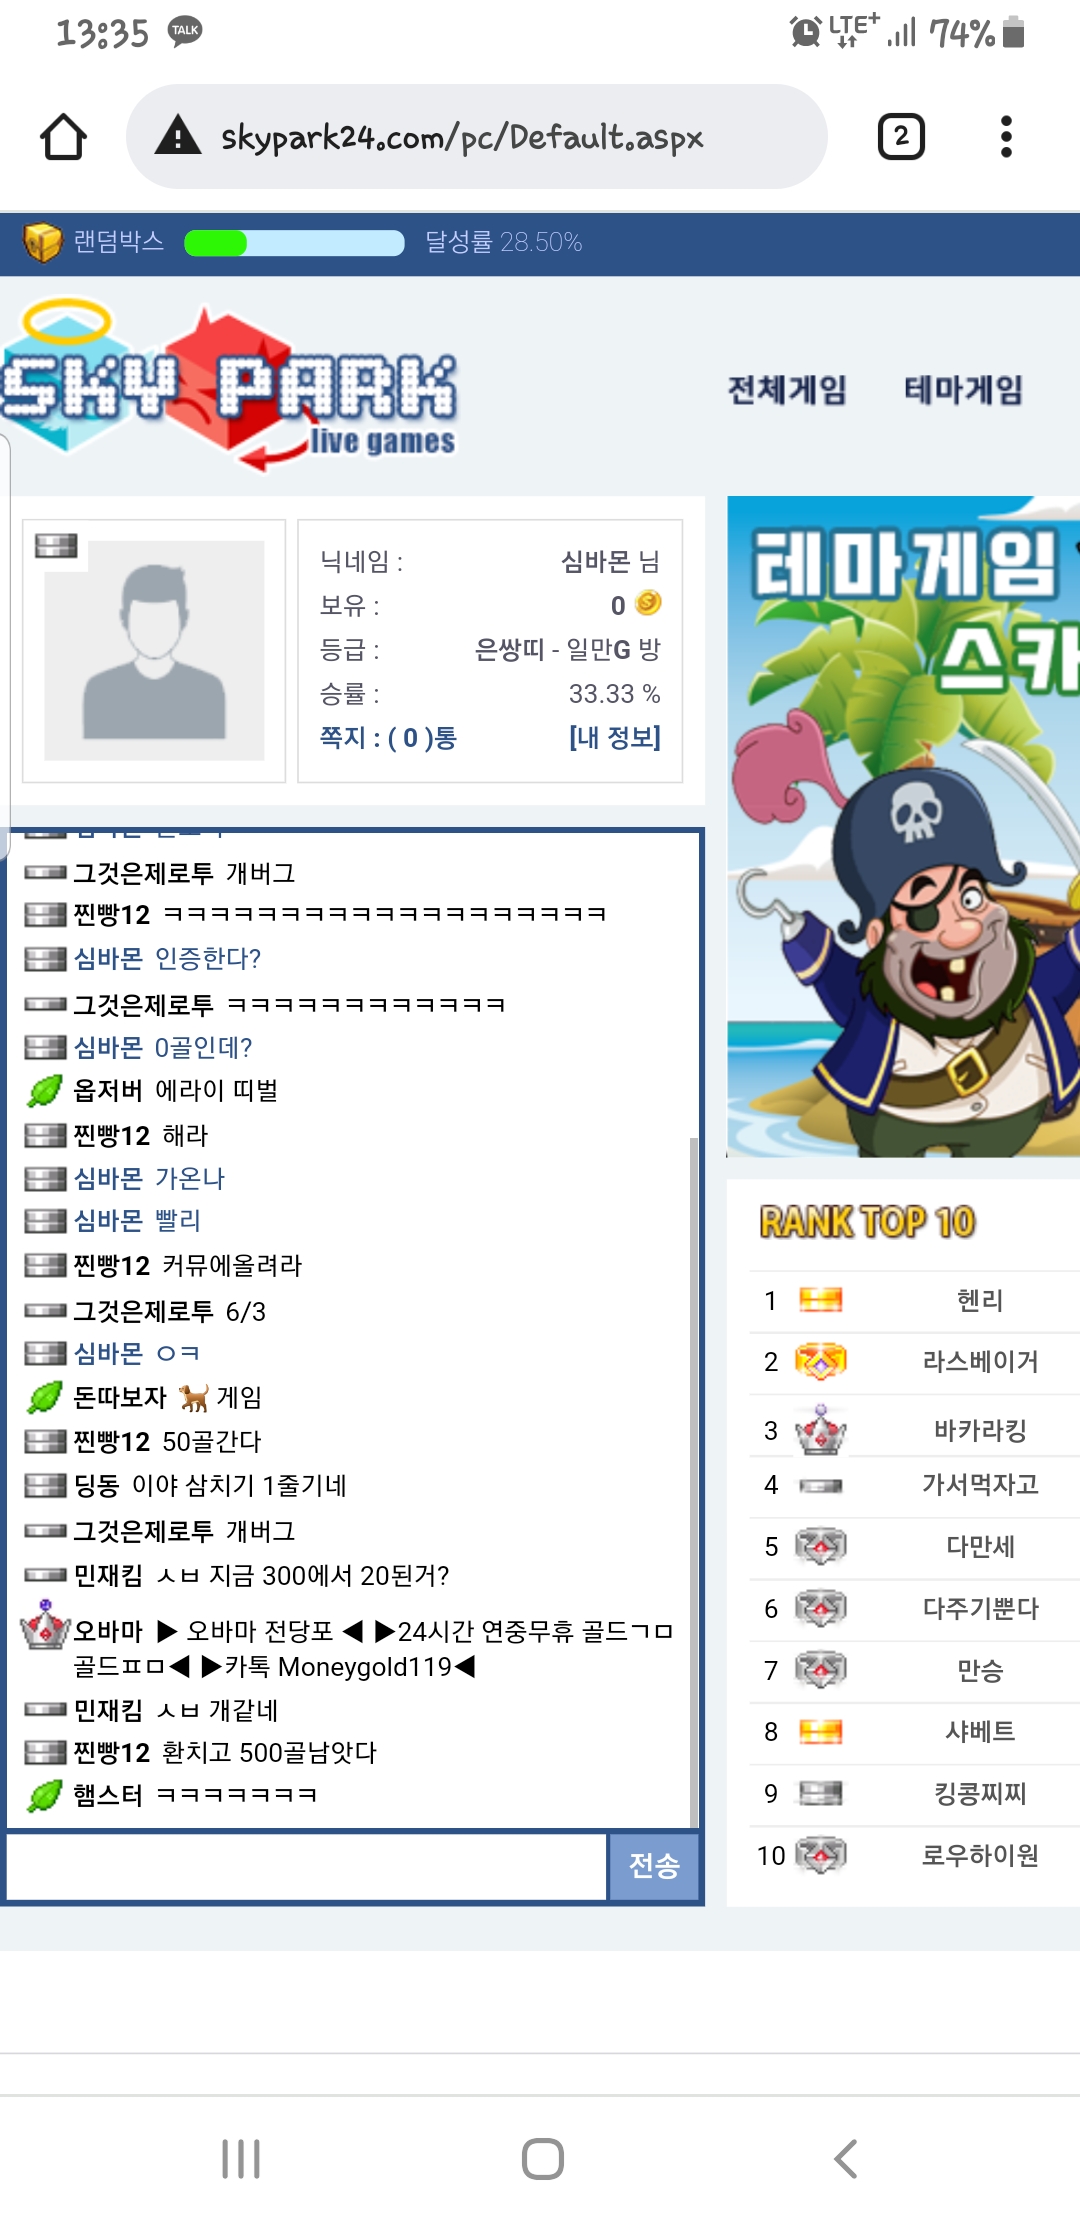Tap the browser home icon
The height and width of the screenshot is (2220, 1080).
point(63,137)
